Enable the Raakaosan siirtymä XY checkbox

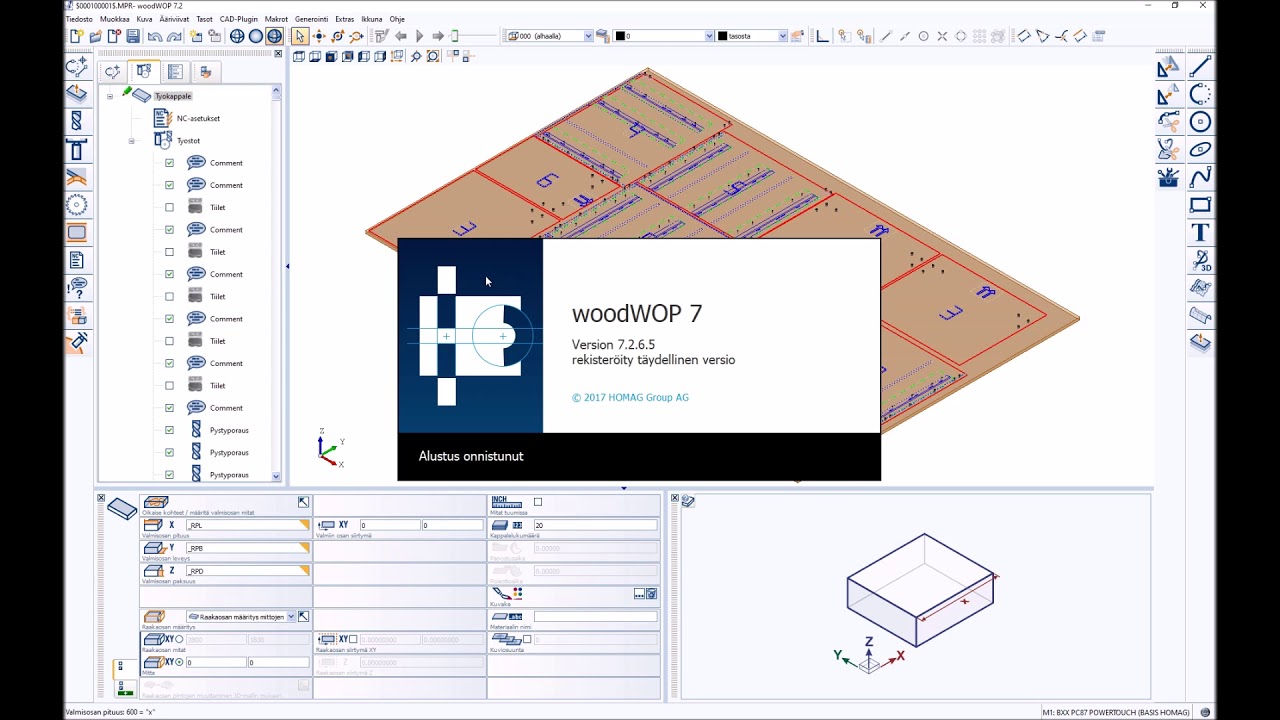tap(353, 639)
